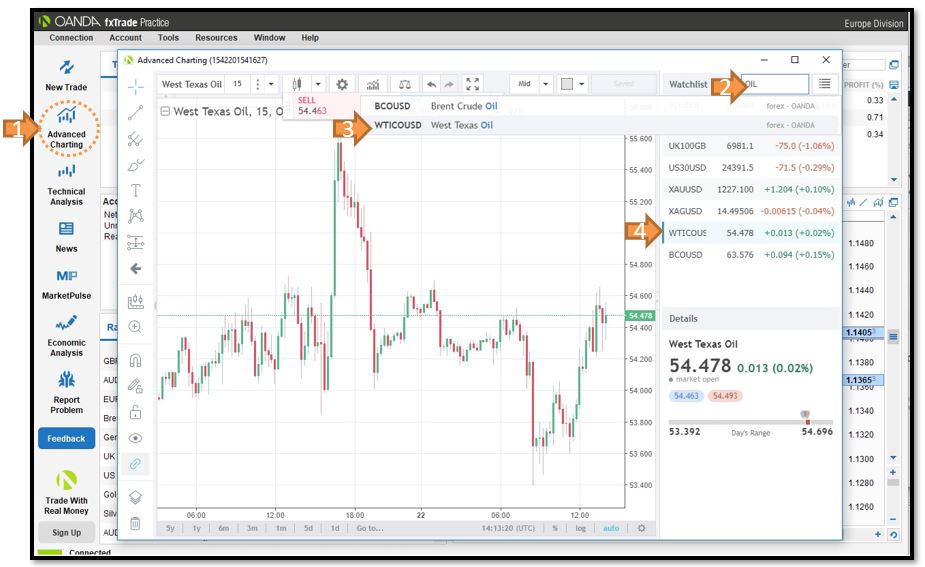Image resolution: width=925 pixels, height=567 pixels.
Task: Open the indicators icon in the chart toolbar
Action: click(373, 85)
